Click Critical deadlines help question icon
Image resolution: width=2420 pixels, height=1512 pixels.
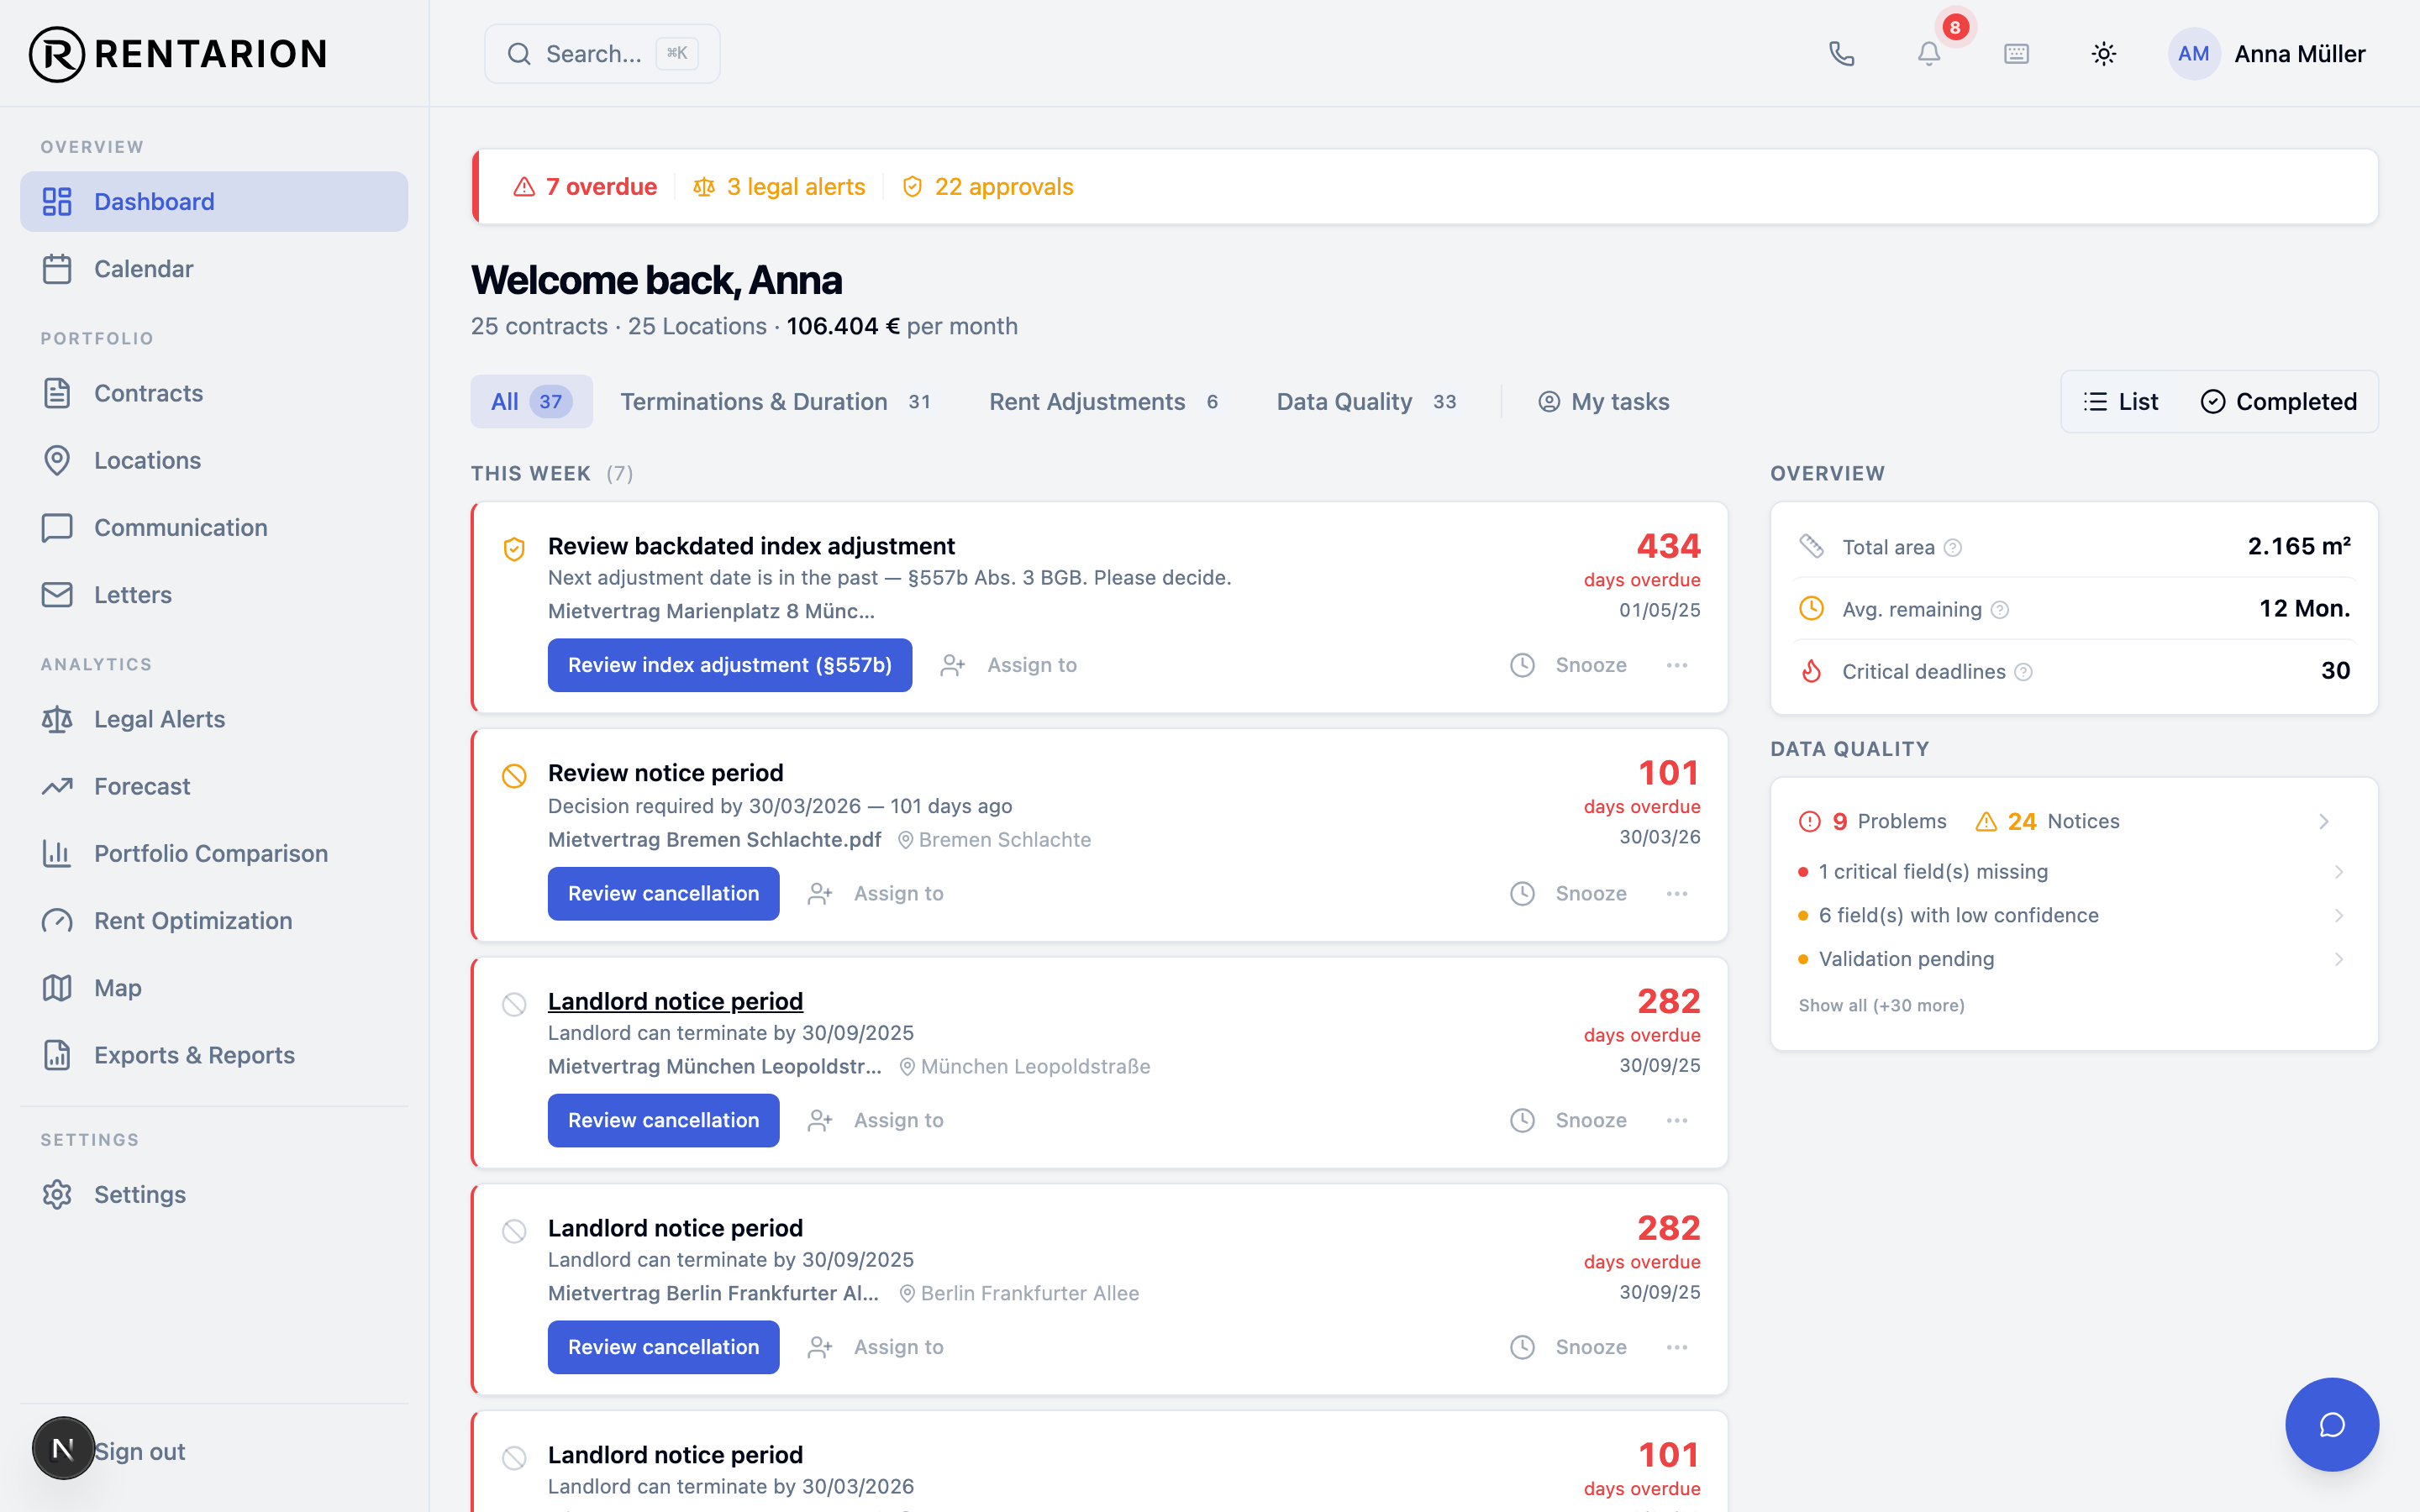pos(2023,672)
